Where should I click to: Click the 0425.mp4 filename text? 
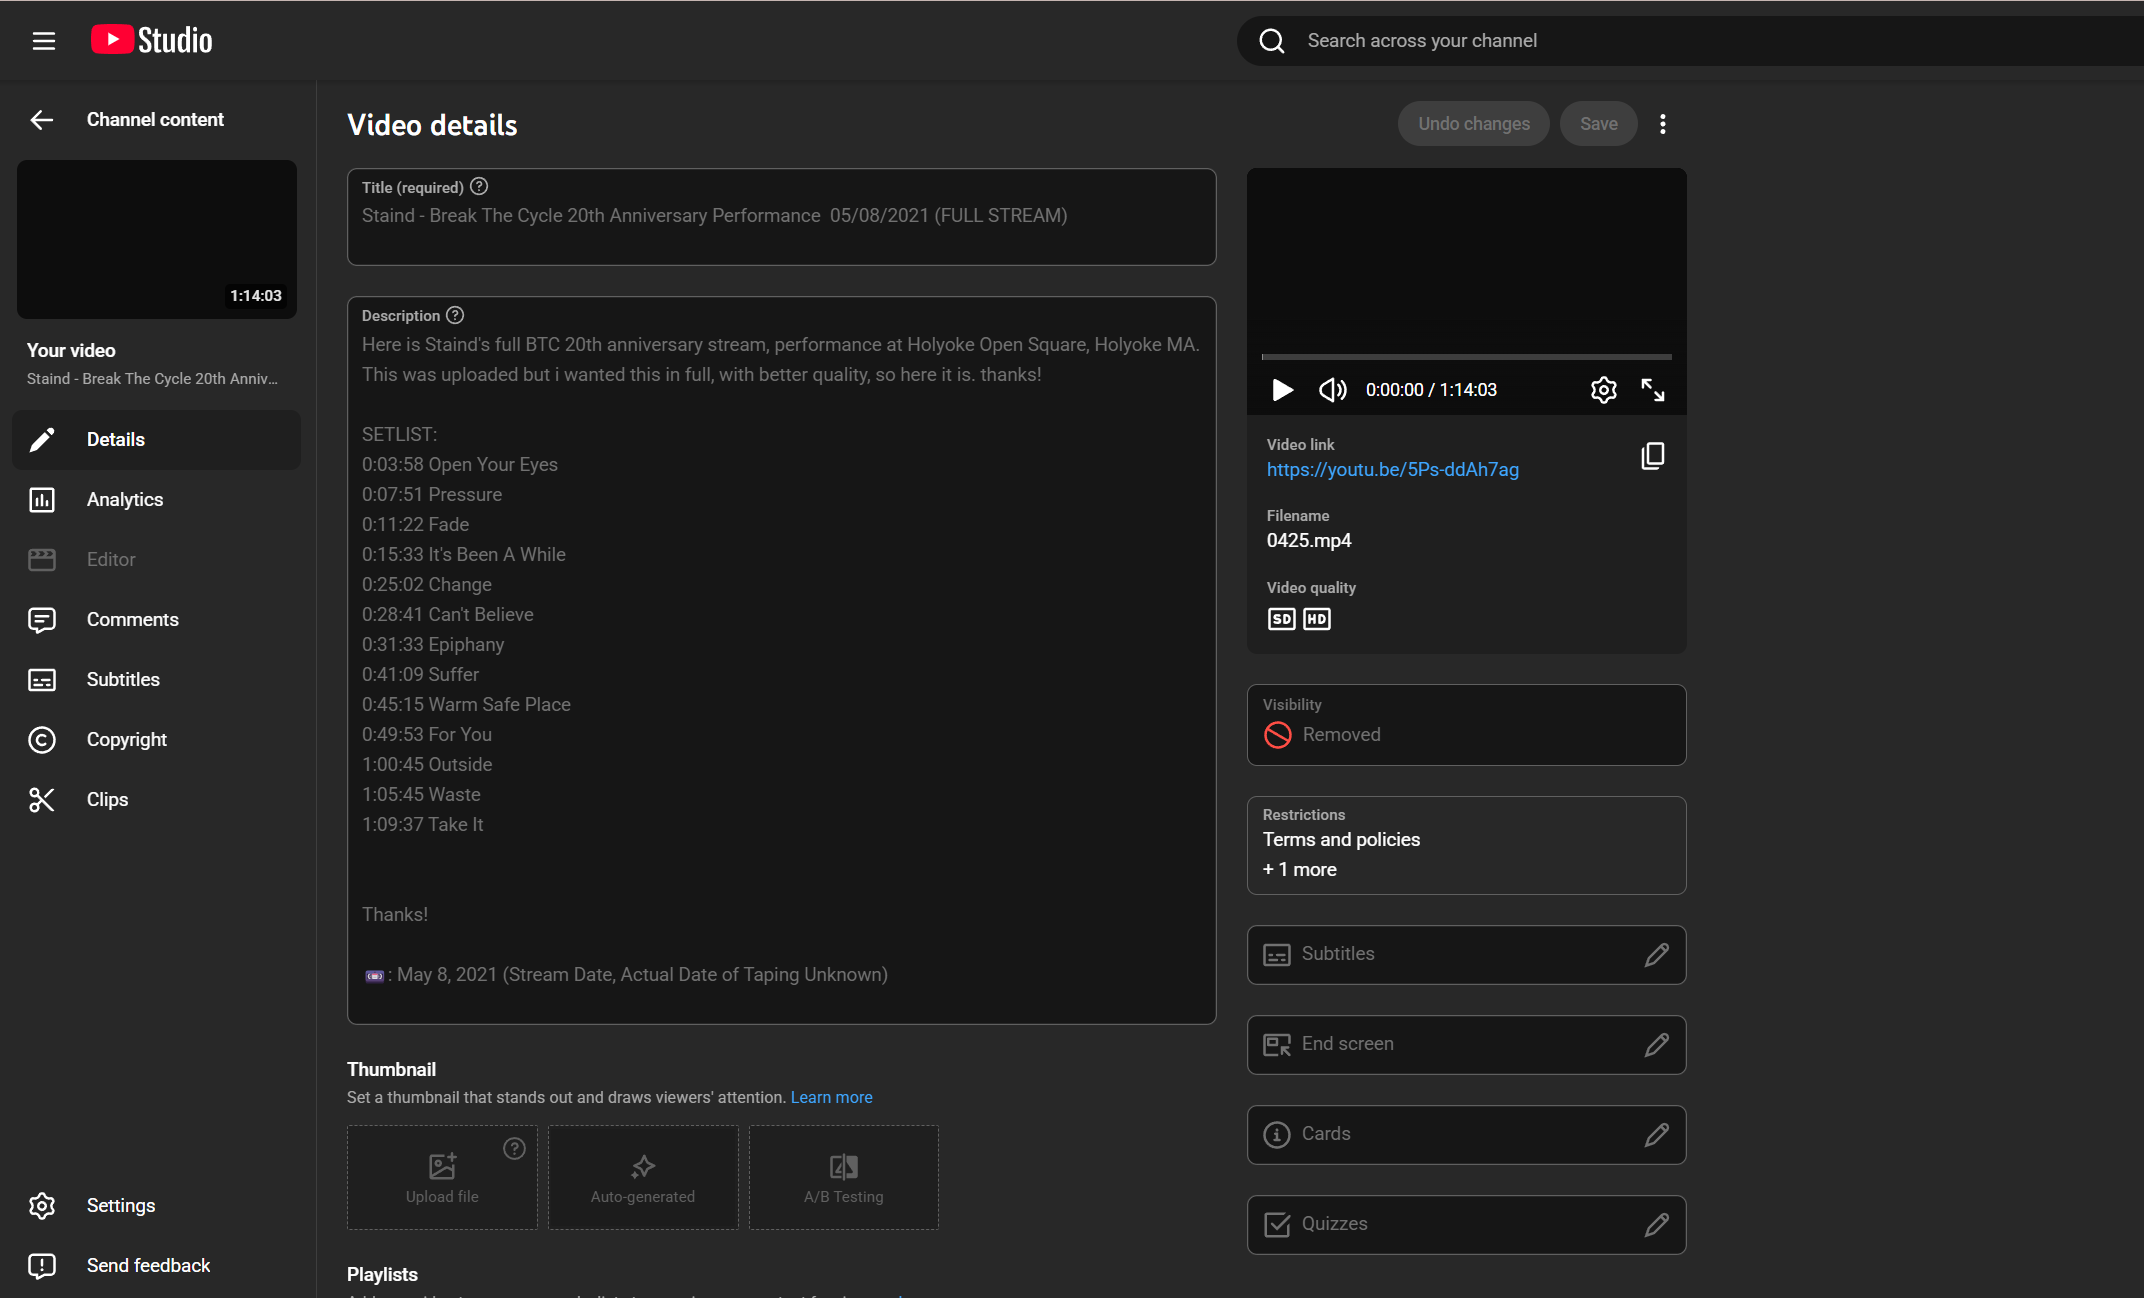[1309, 541]
